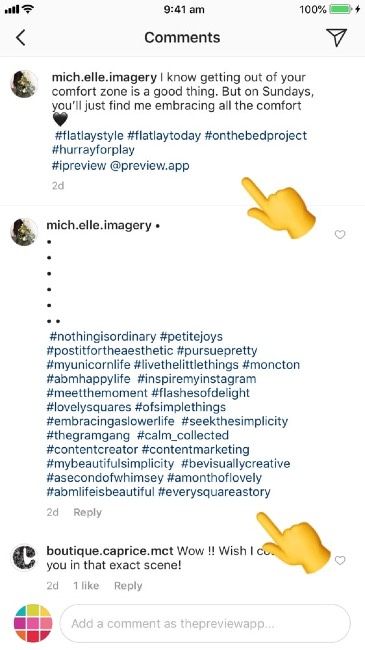This screenshot has height=650, width=365.
Task: Like mich.elle.imagery's hashtag comment
Action: coord(340,235)
